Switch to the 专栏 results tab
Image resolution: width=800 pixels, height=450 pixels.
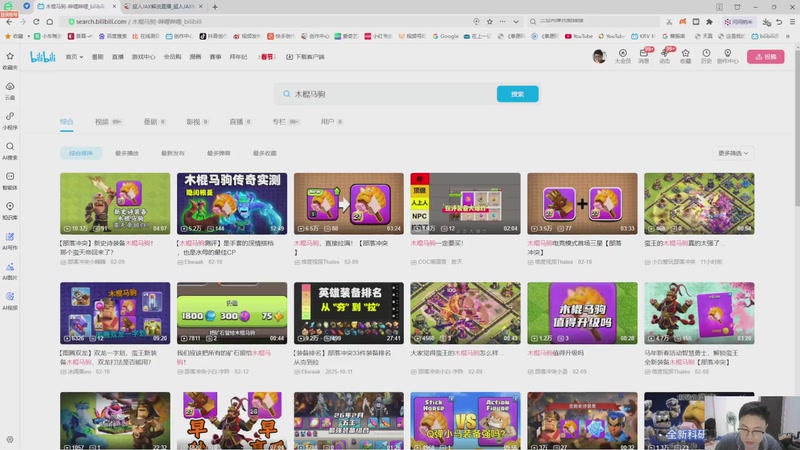(286, 122)
